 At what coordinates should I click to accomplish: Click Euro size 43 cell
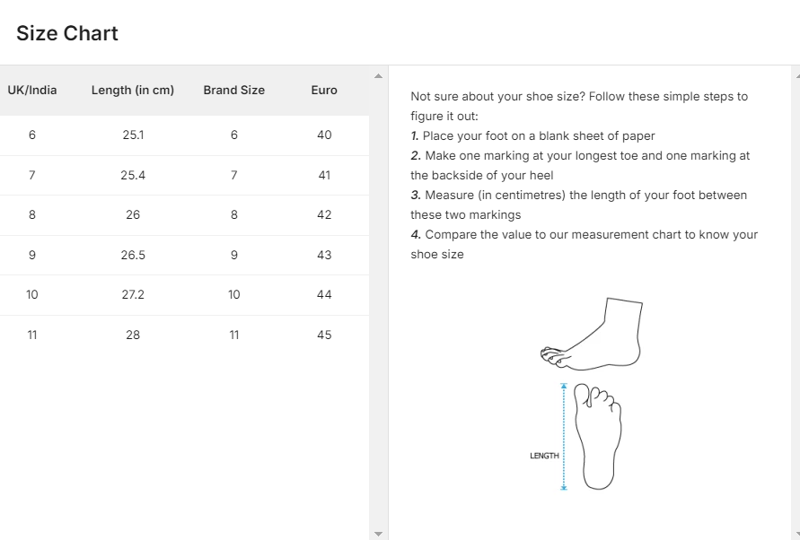[324, 255]
